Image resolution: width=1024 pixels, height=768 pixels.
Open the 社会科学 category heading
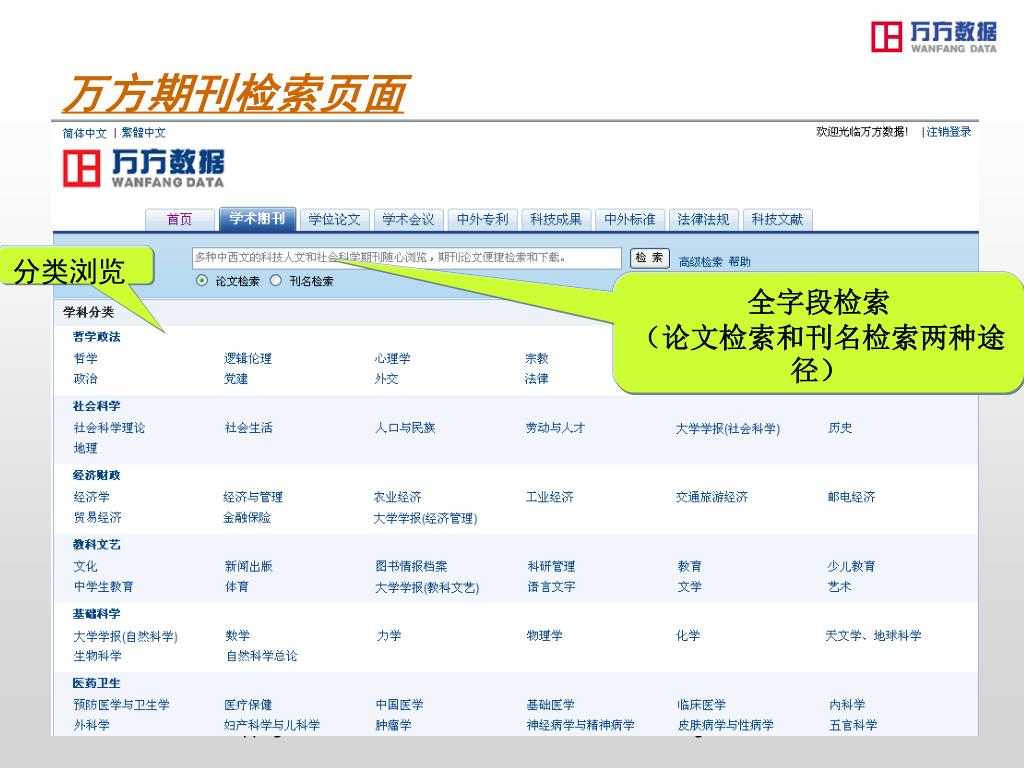tap(97, 406)
